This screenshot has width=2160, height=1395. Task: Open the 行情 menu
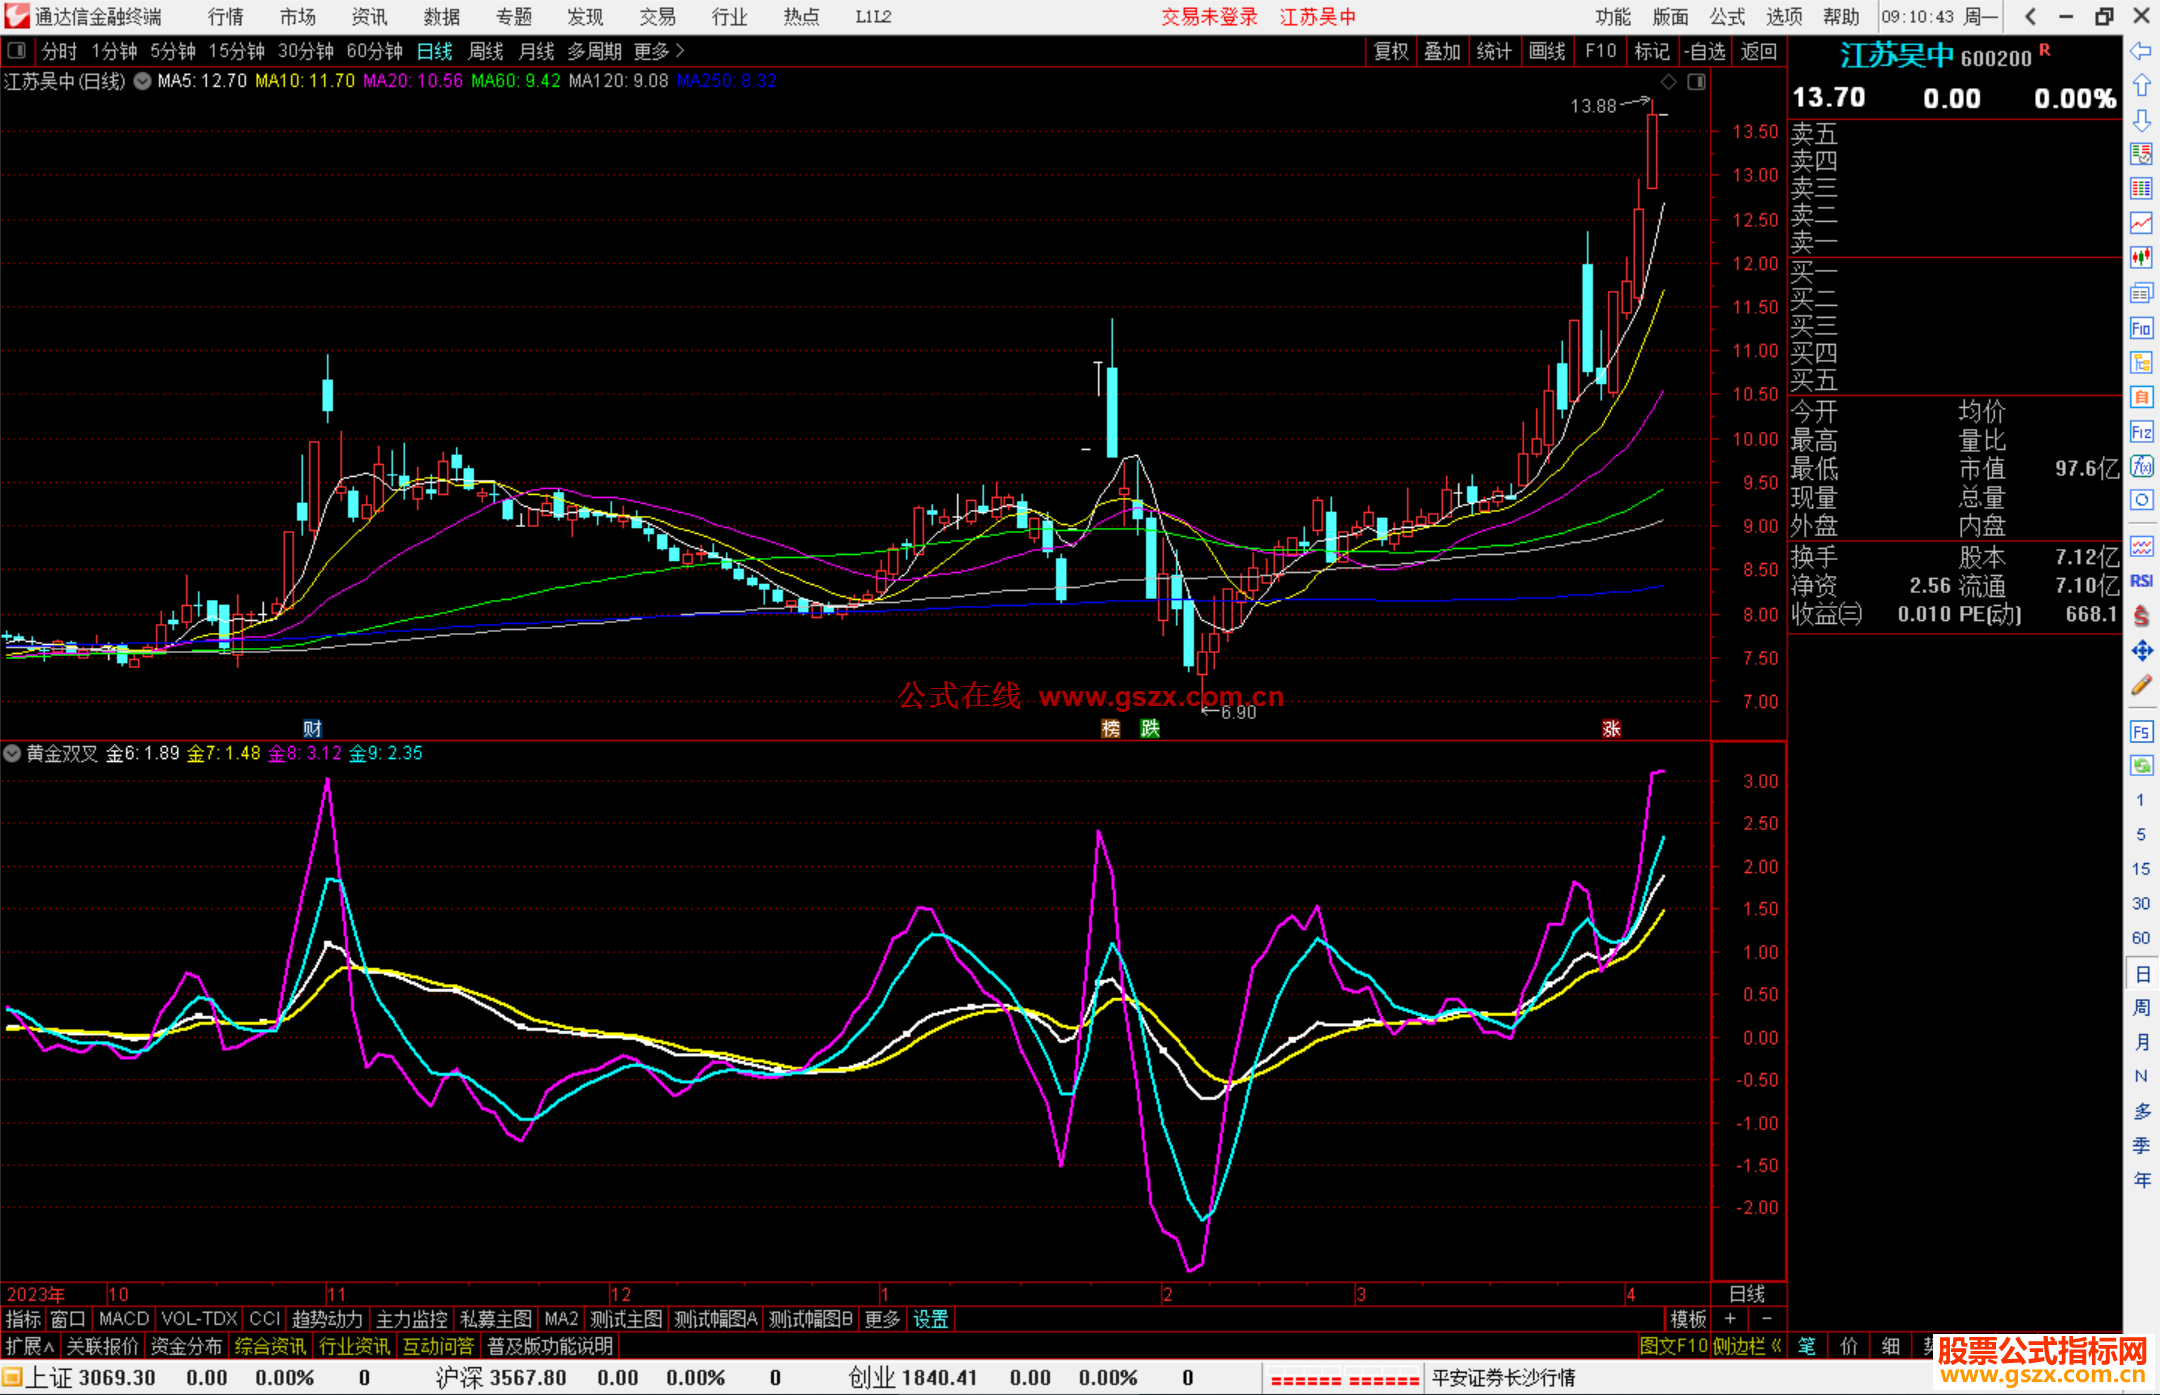(226, 17)
